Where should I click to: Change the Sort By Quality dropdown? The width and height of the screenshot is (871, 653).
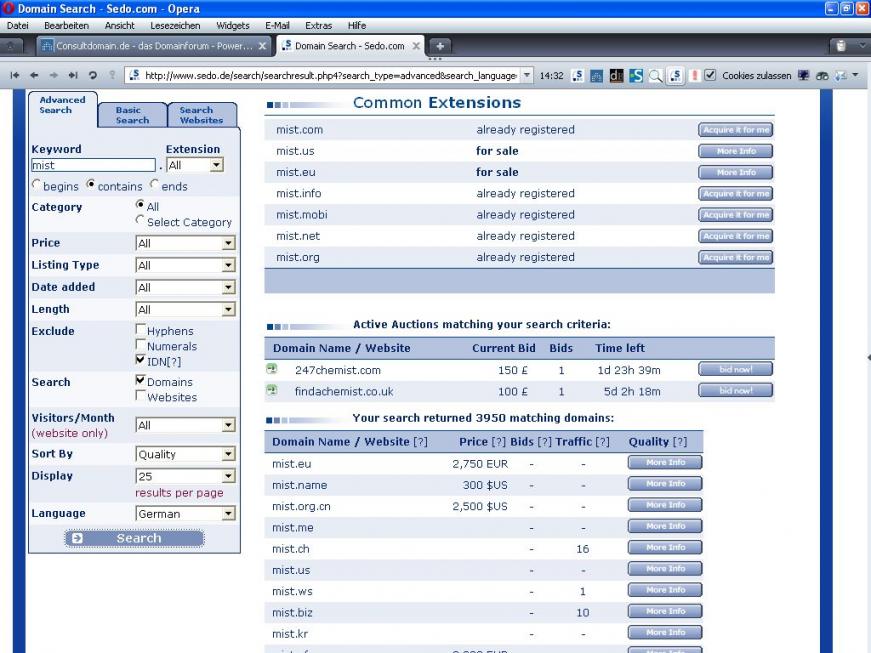(186, 454)
